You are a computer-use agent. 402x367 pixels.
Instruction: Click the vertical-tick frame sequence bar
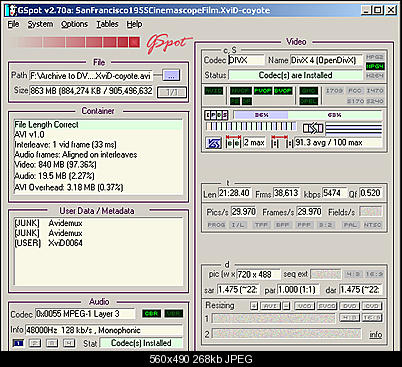[251, 127]
